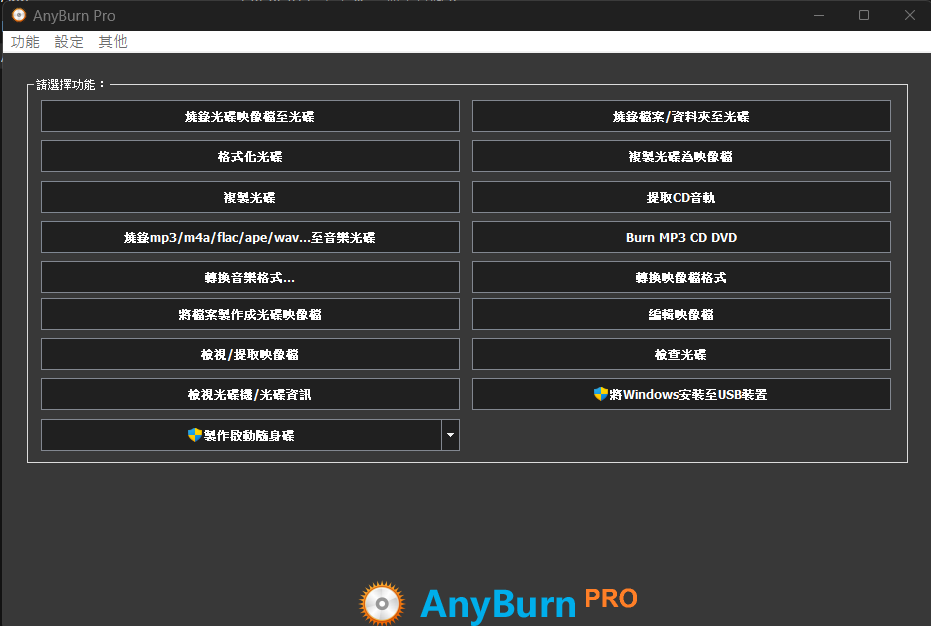931x626 pixels.
Task: Click the 複製光碟 button
Action: tap(250, 197)
